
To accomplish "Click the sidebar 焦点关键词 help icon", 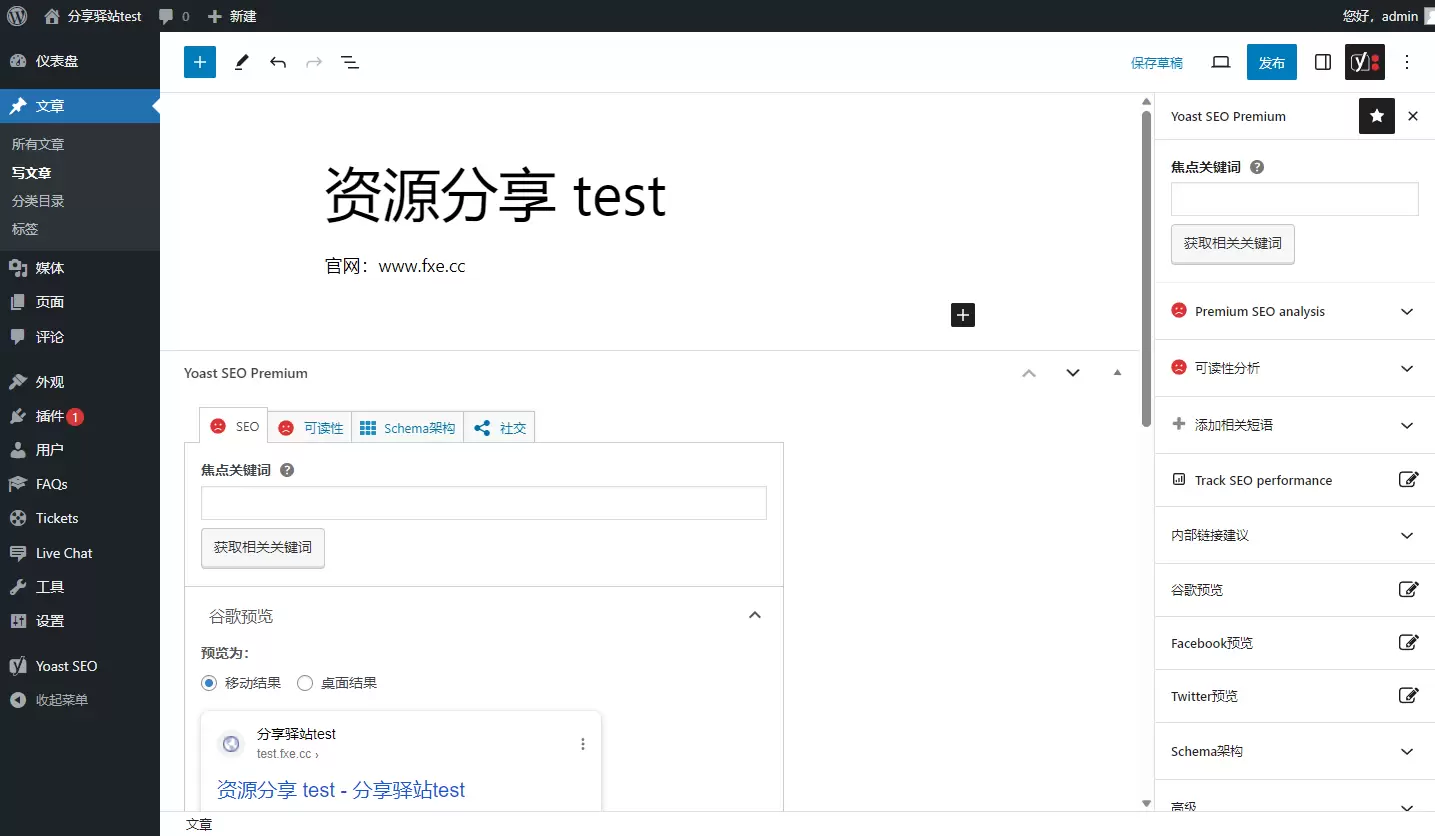I will [x=1257, y=167].
